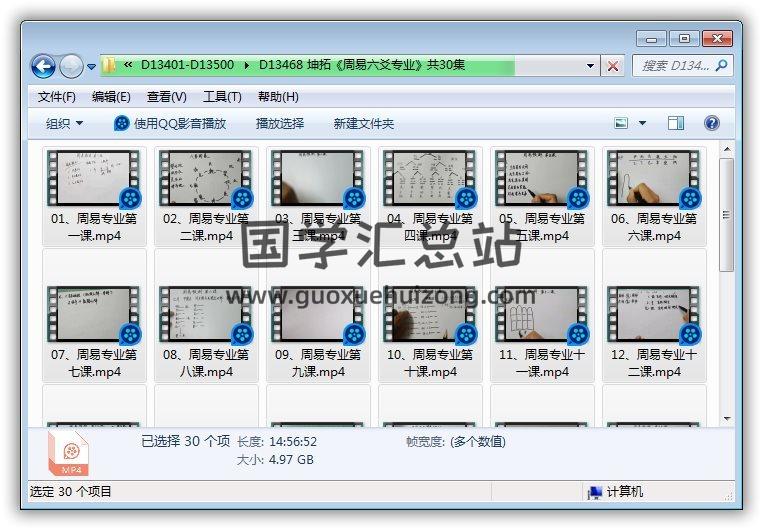This screenshot has height=530, width=763.
Task: Click the 长度: 14:56:52 detail
Action: [277, 441]
